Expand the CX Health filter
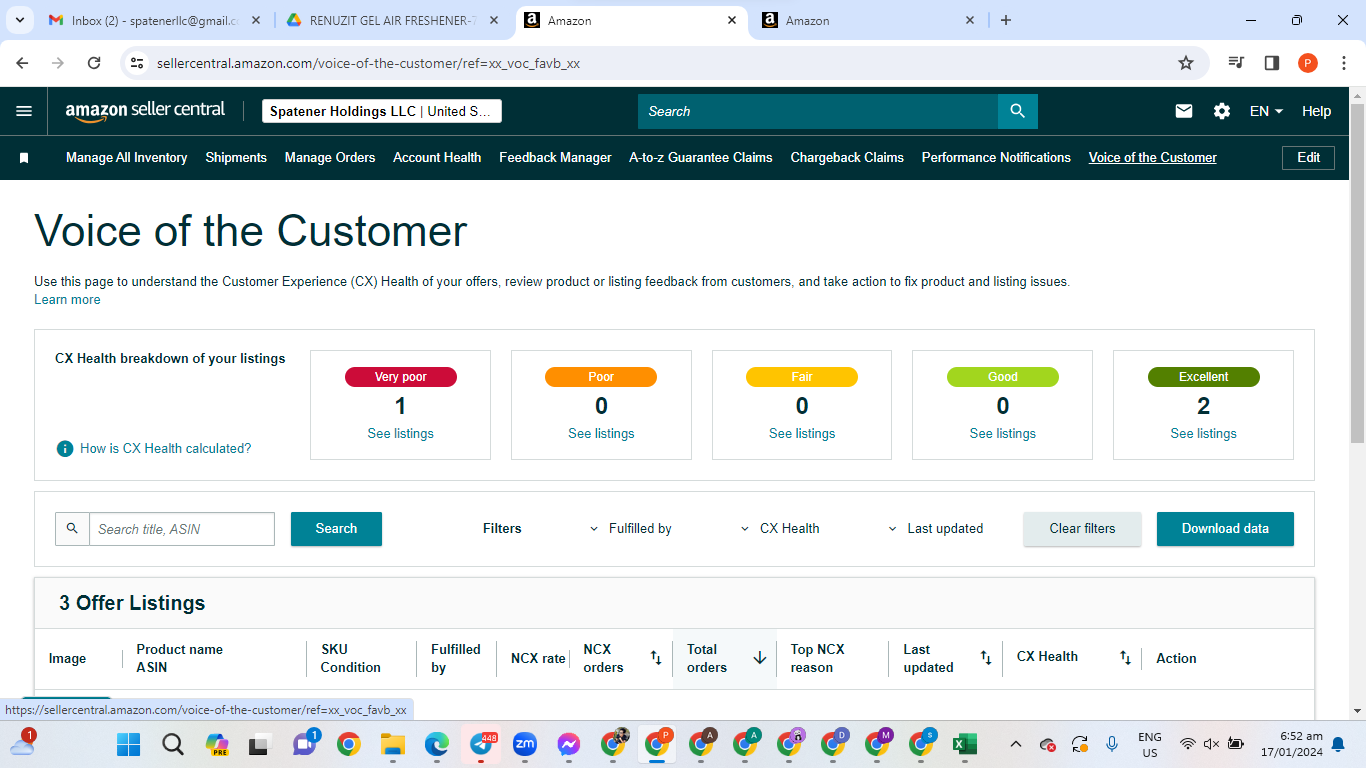The height and width of the screenshot is (768, 1366). pyautogui.click(x=780, y=528)
